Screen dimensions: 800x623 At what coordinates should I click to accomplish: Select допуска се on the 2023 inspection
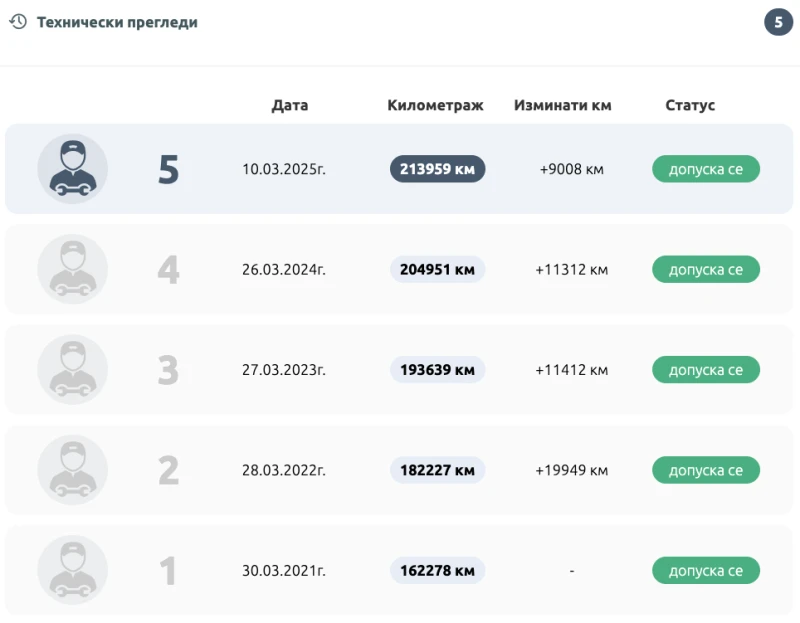coord(706,369)
